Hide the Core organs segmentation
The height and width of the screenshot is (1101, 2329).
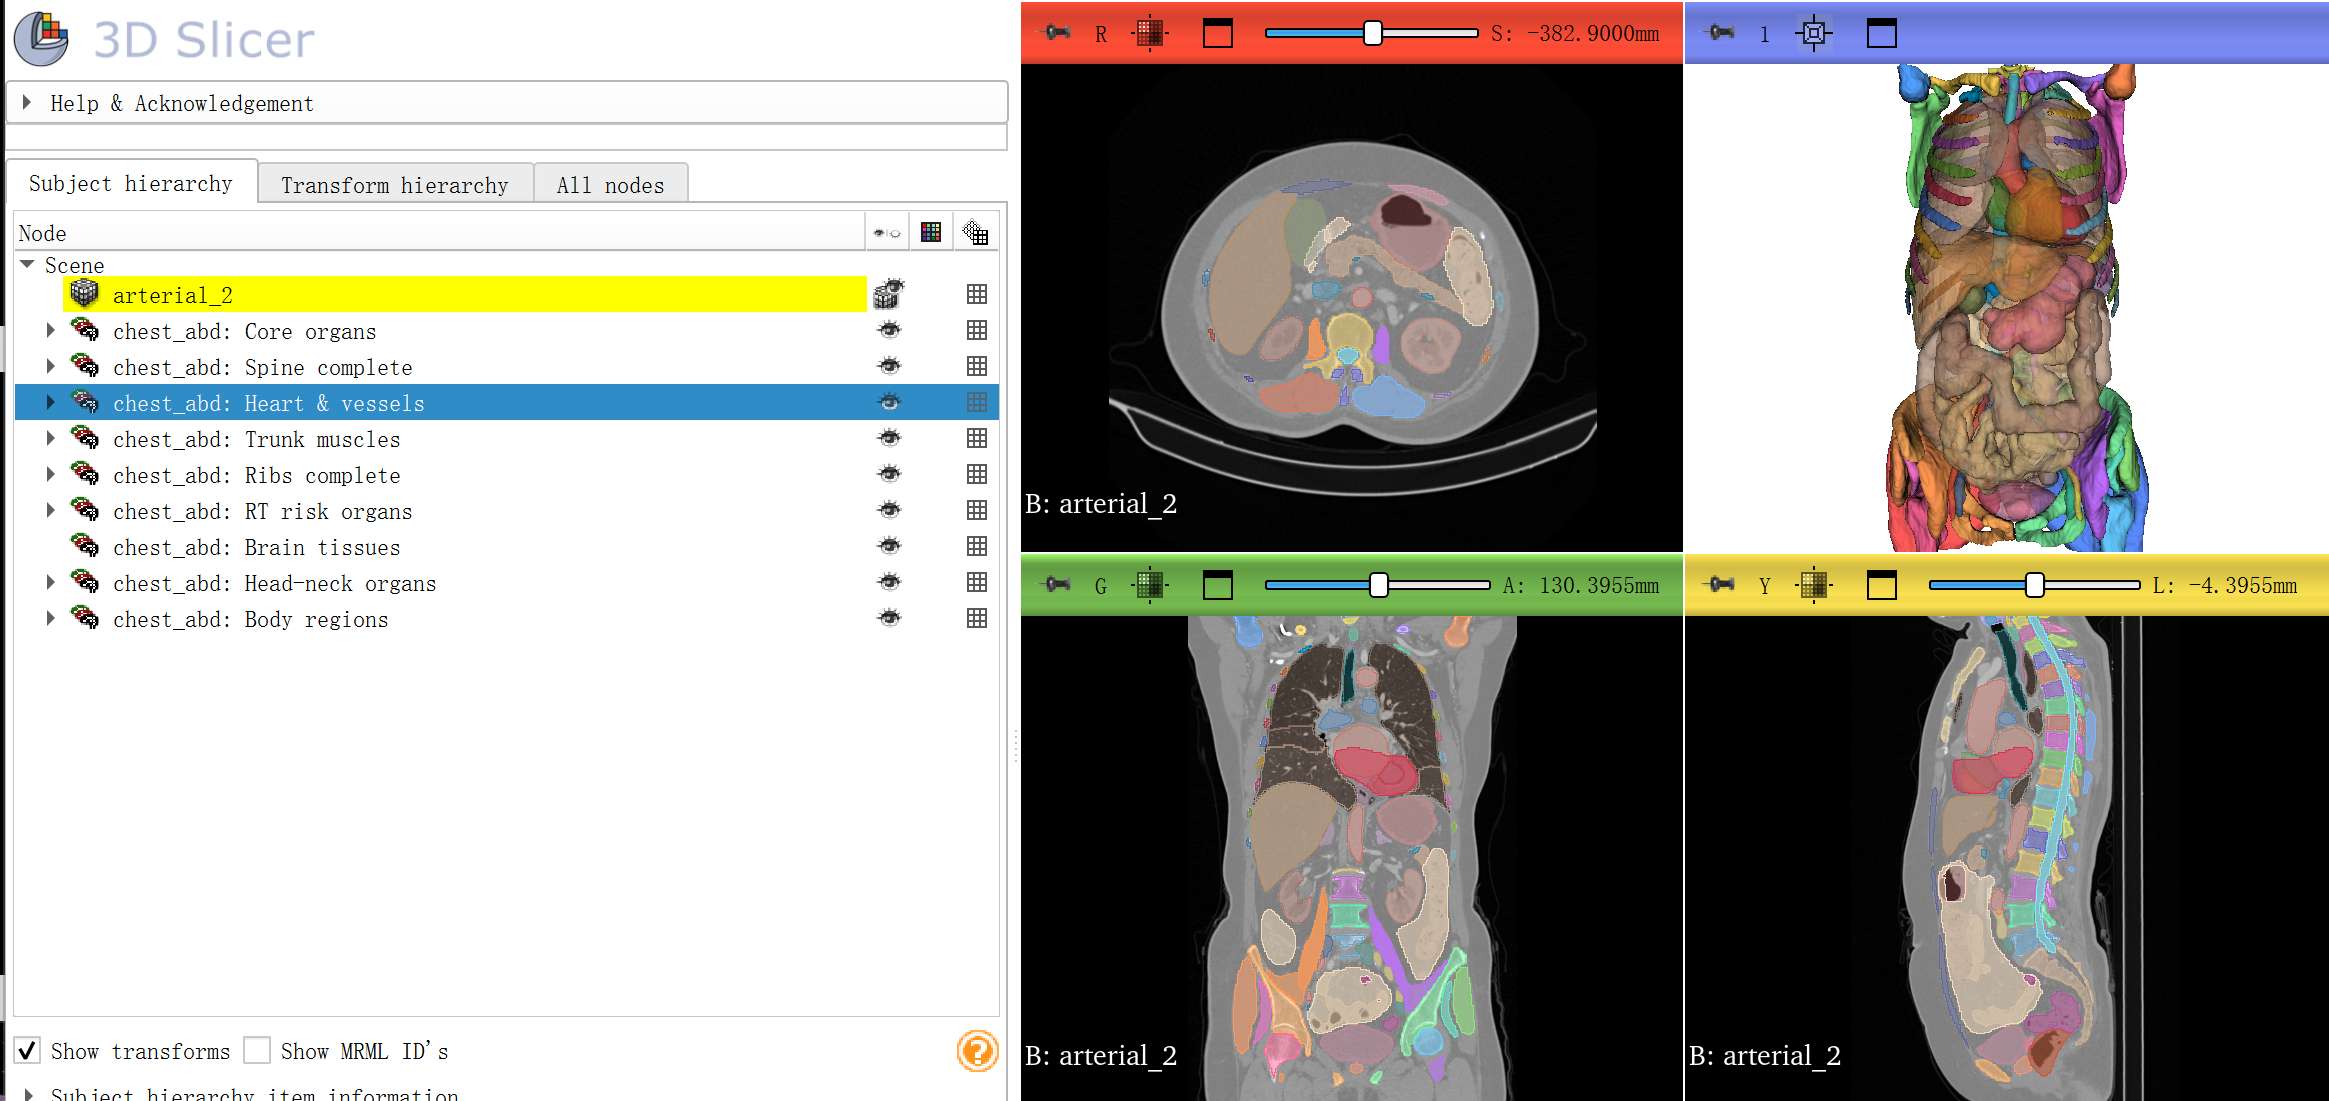point(889,330)
